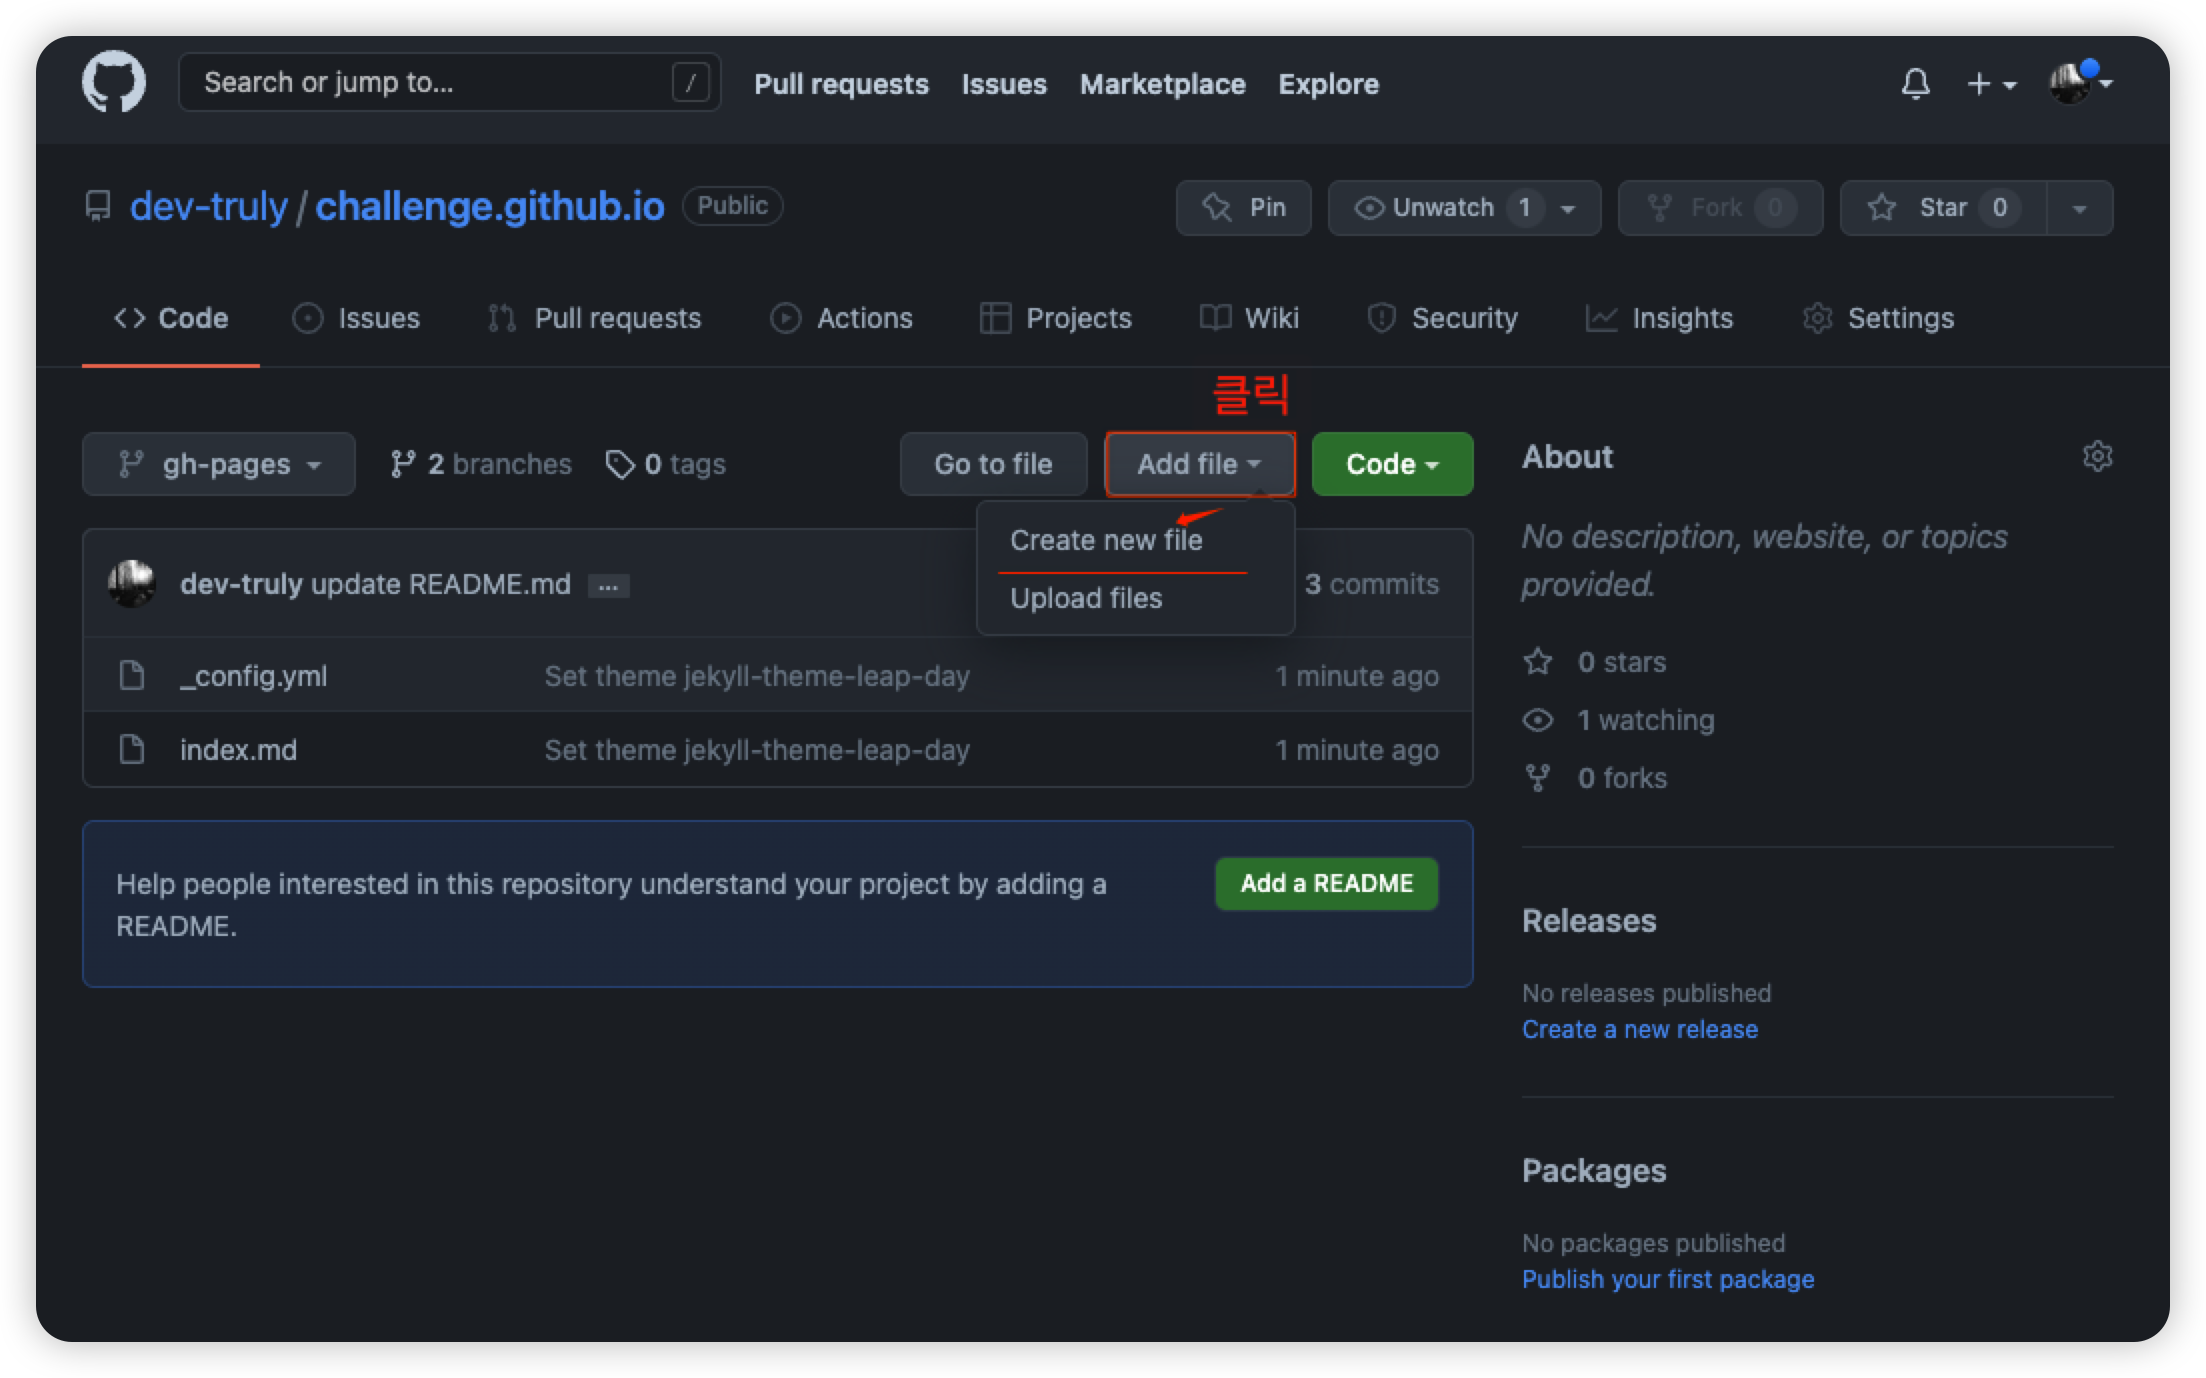The height and width of the screenshot is (1378, 2206).
Task: Open the notifications bell
Action: 1914,84
